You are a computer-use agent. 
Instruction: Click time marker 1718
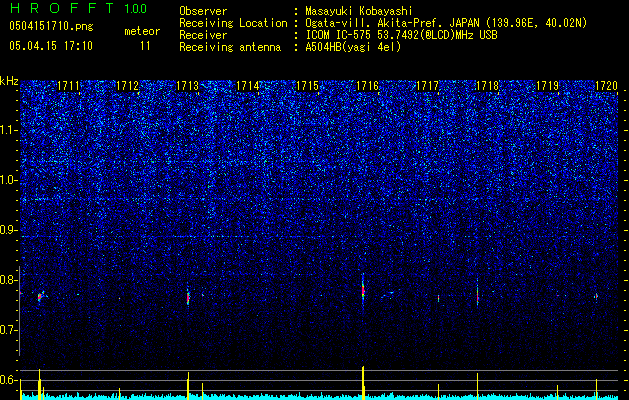click(x=487, y=86)
